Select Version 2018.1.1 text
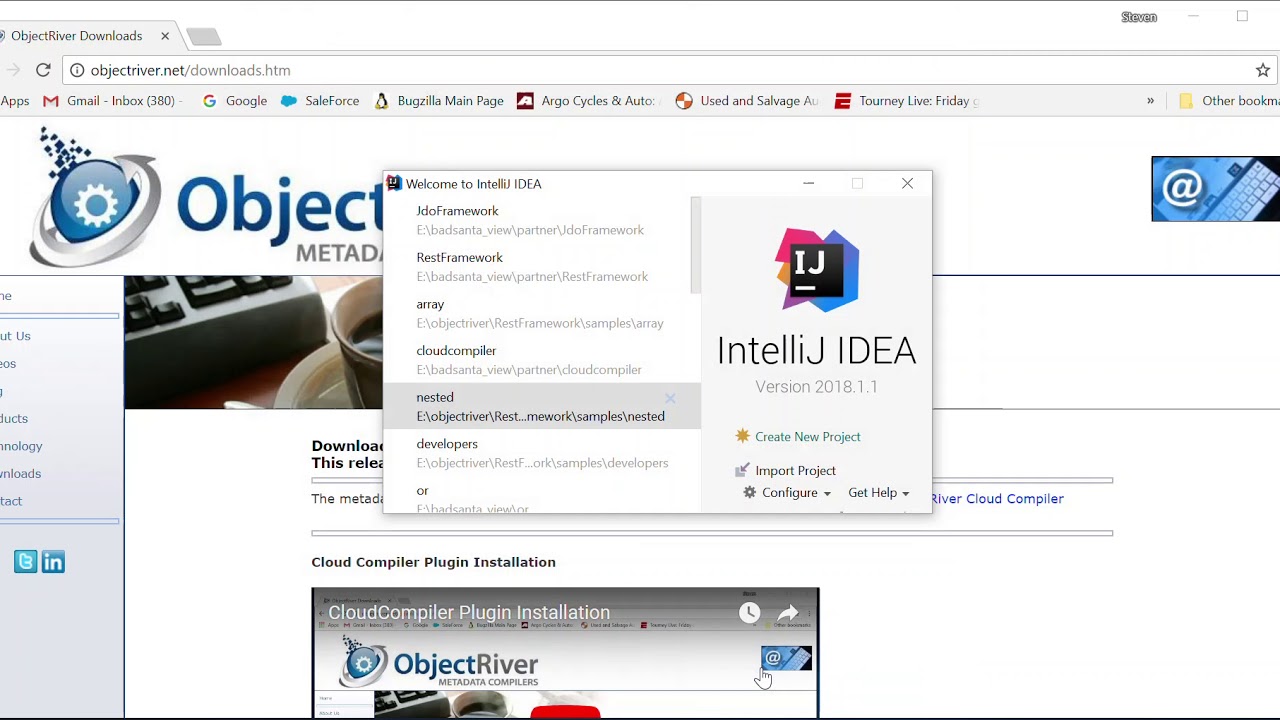The image size is (1280, 720). [x=817, y=387]
